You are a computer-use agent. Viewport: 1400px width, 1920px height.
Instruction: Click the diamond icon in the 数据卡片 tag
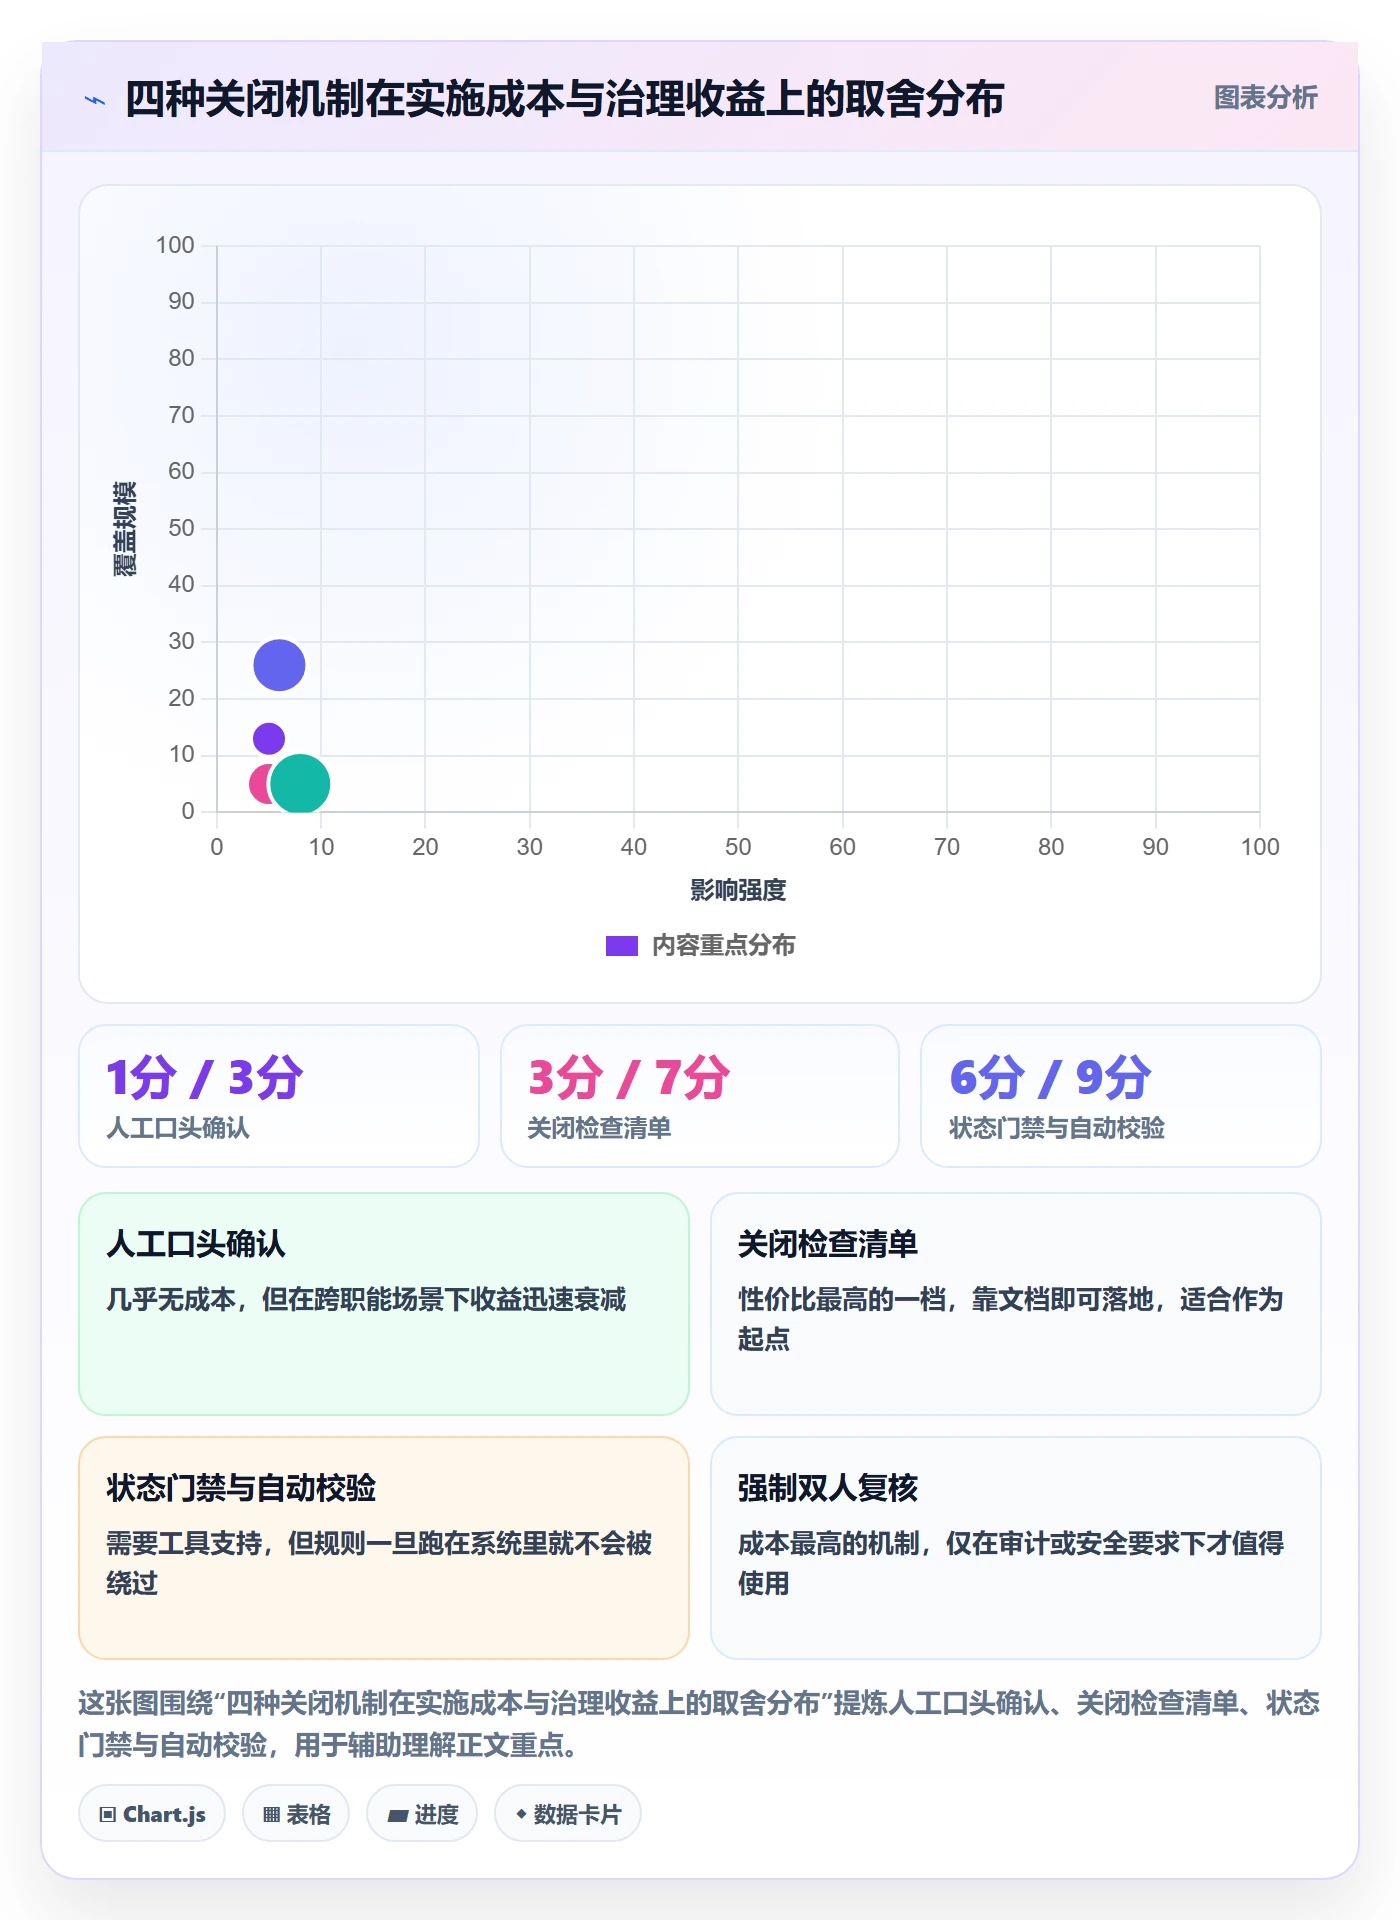tap(521, 1814)
